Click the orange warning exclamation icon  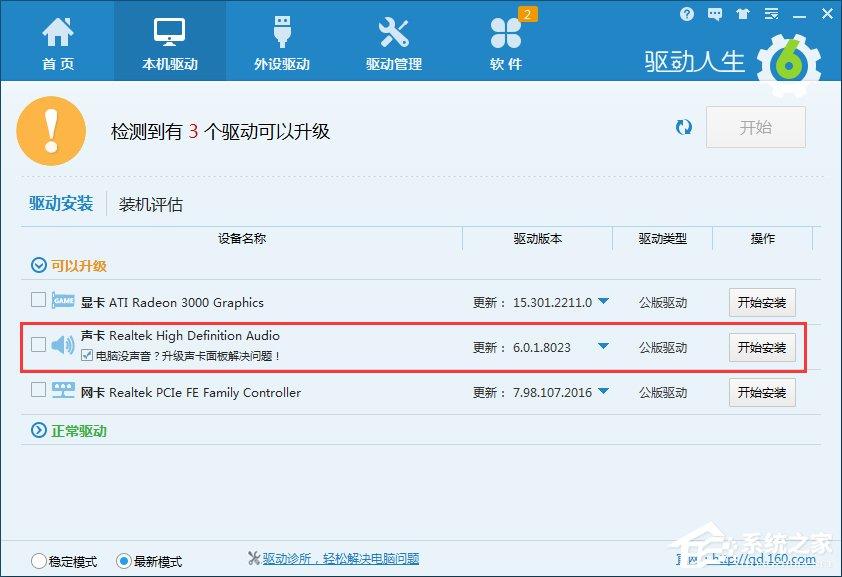(x=51, y=131)
